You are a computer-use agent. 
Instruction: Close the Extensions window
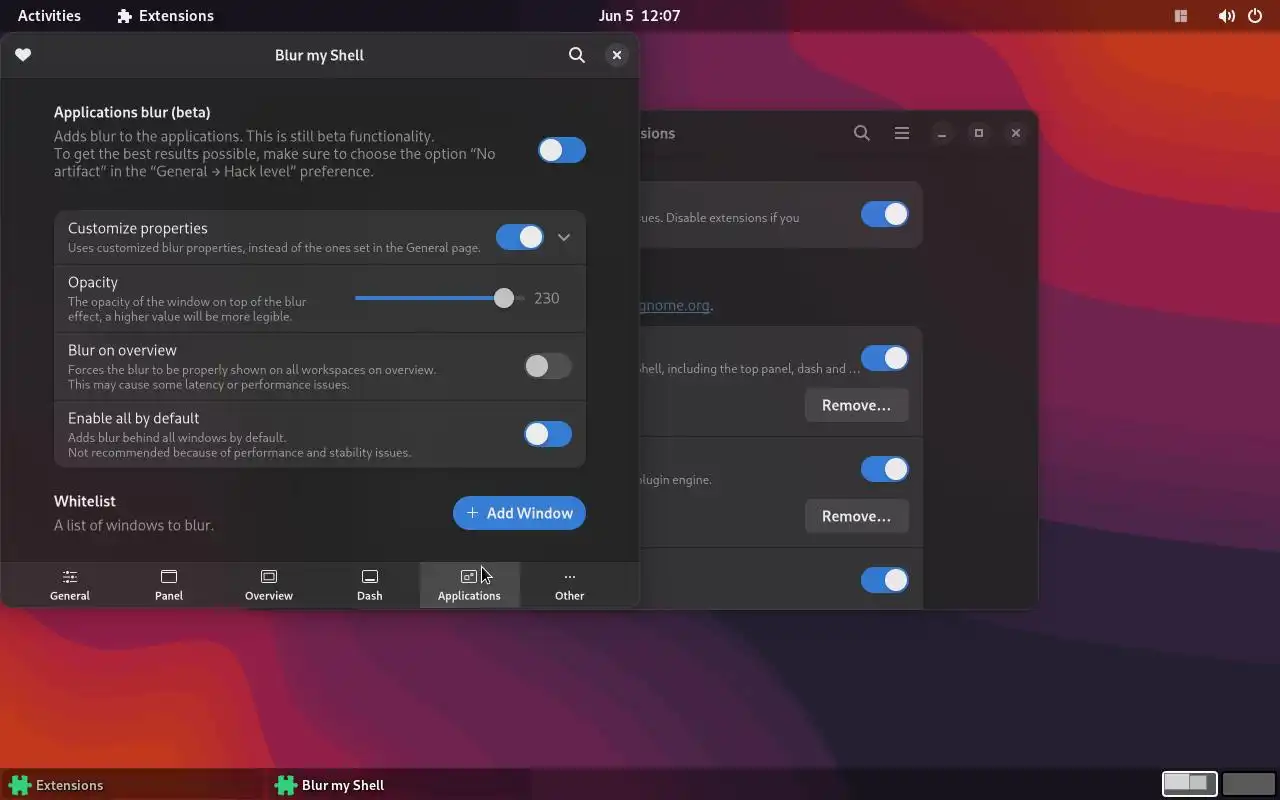[1016, 133]
